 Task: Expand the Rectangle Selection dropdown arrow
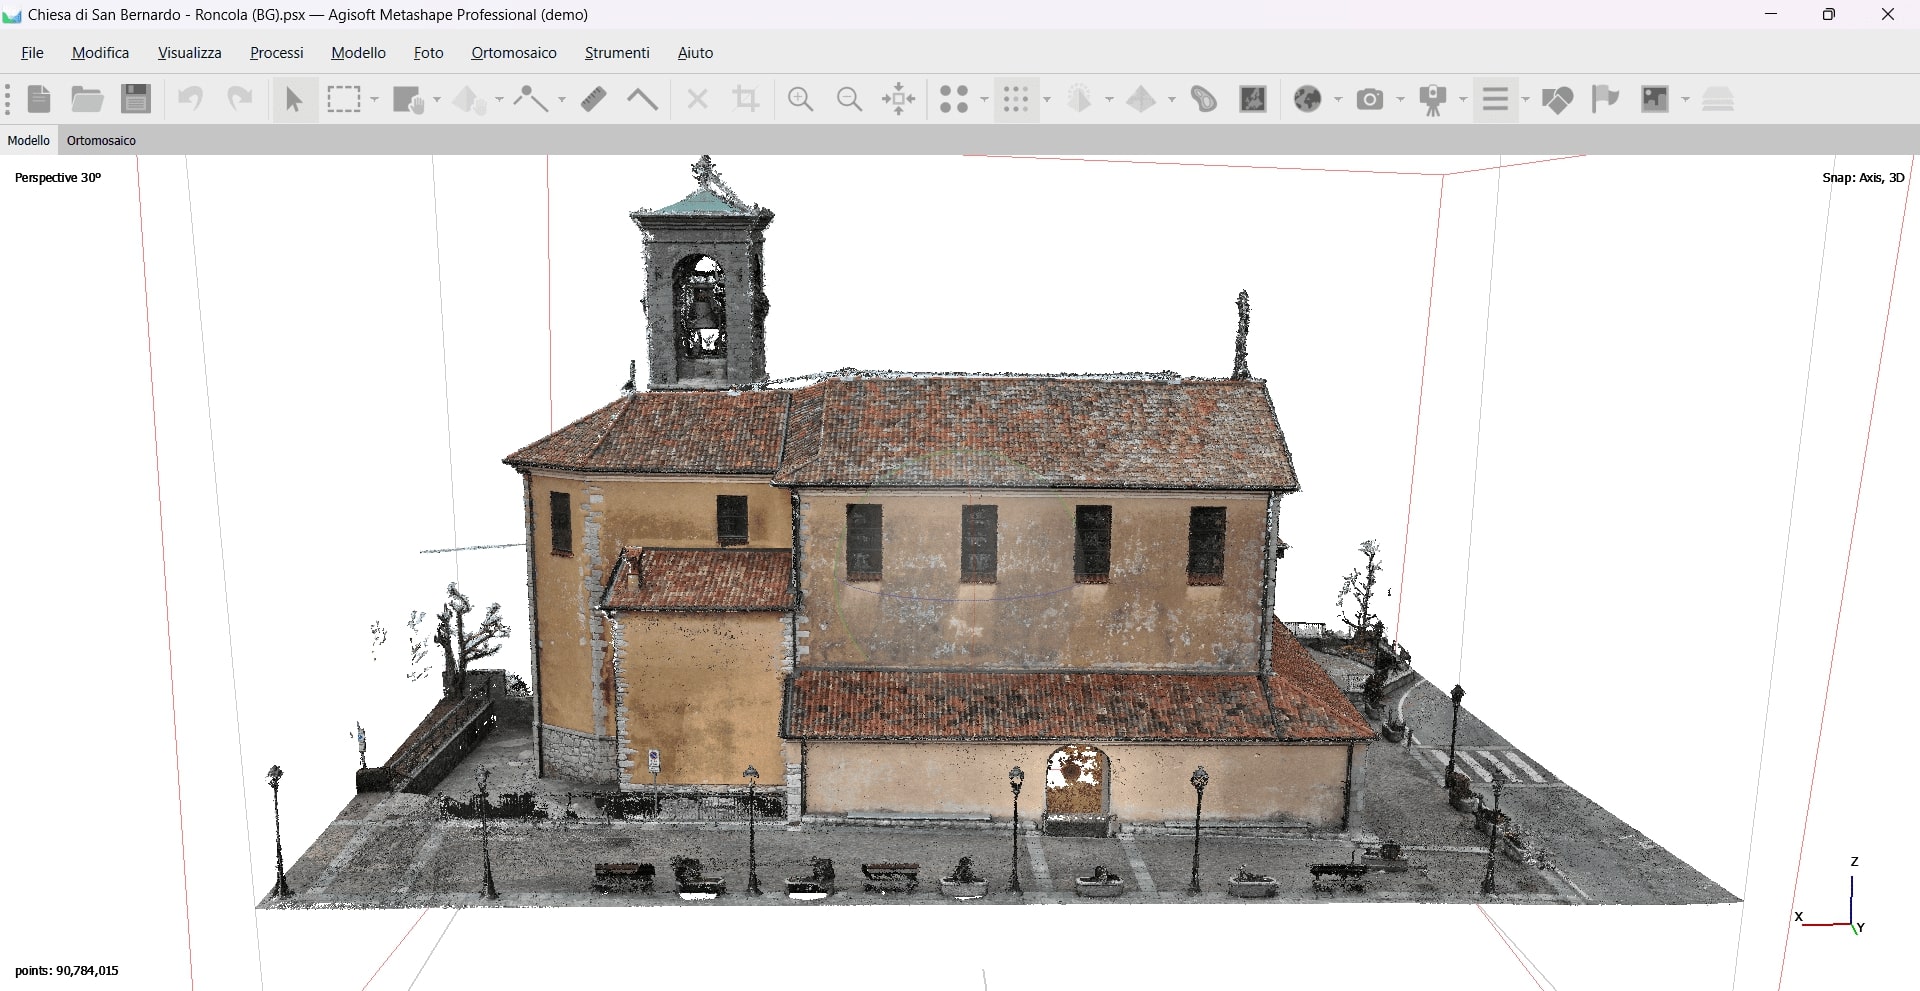click(375, 100)
